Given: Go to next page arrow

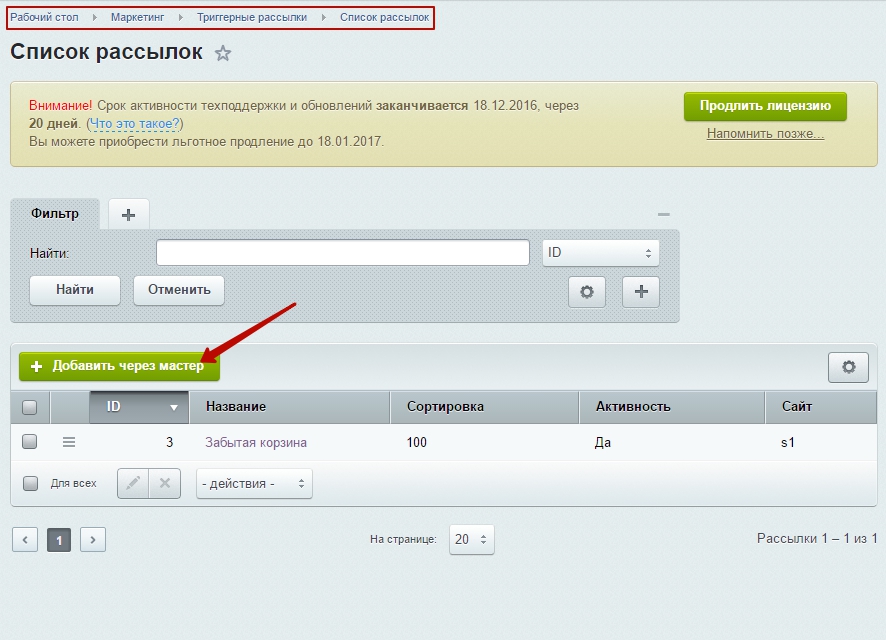Looking at the screenshot, I should [93, 539].
